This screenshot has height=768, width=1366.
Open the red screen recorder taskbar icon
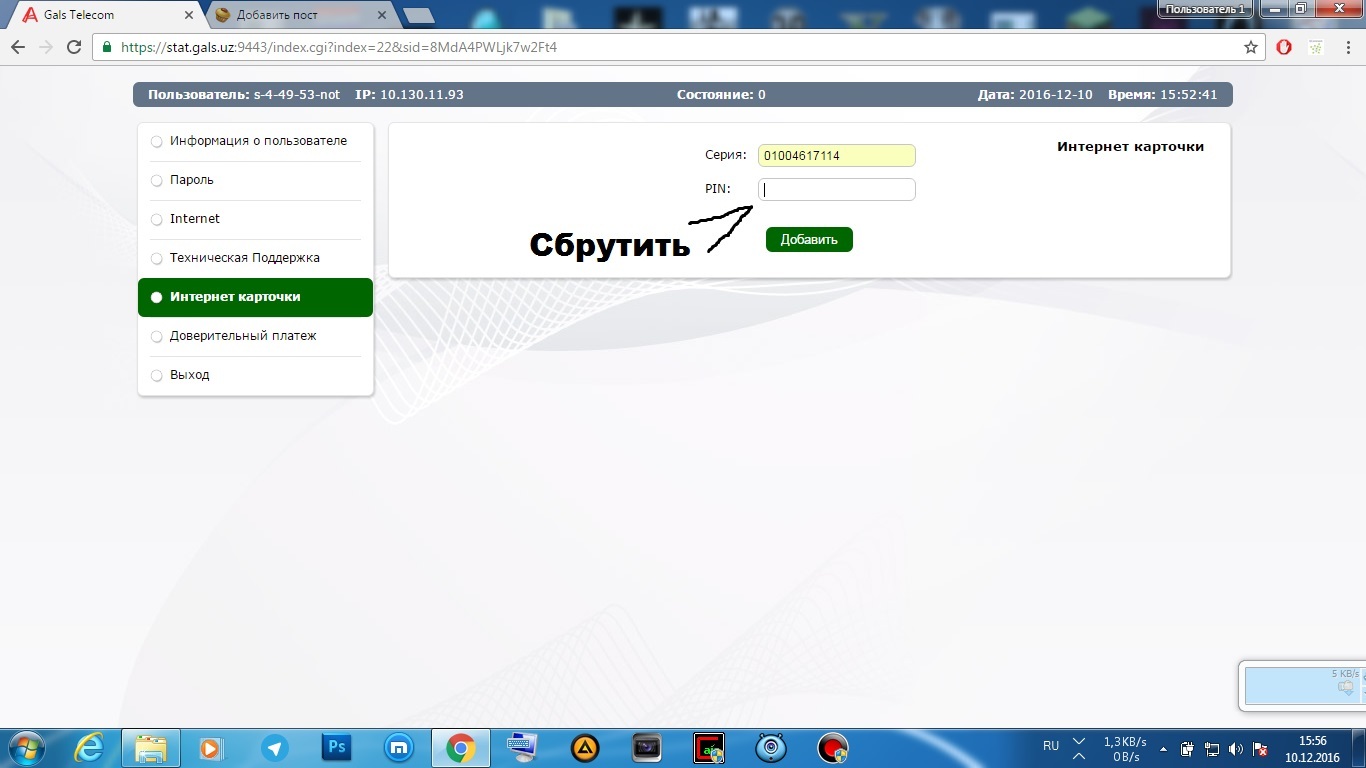point(833,748)
